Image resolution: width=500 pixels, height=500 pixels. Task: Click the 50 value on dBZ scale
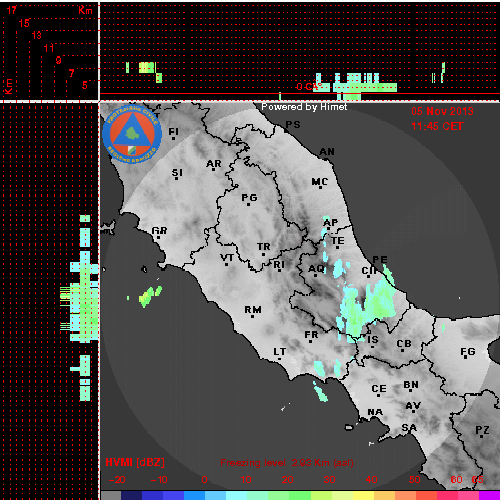[x=415, y=480]
